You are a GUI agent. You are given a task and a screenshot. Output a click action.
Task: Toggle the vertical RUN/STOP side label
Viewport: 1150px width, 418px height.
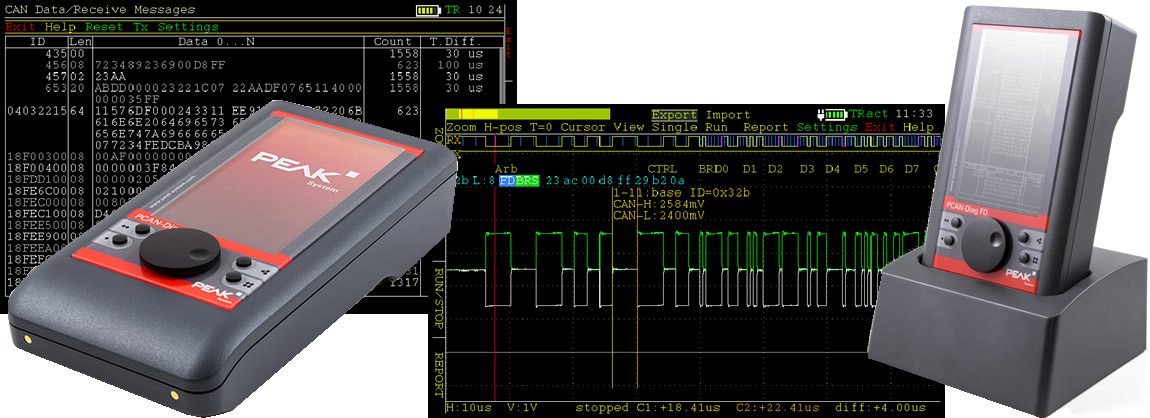tap(439, 283)
